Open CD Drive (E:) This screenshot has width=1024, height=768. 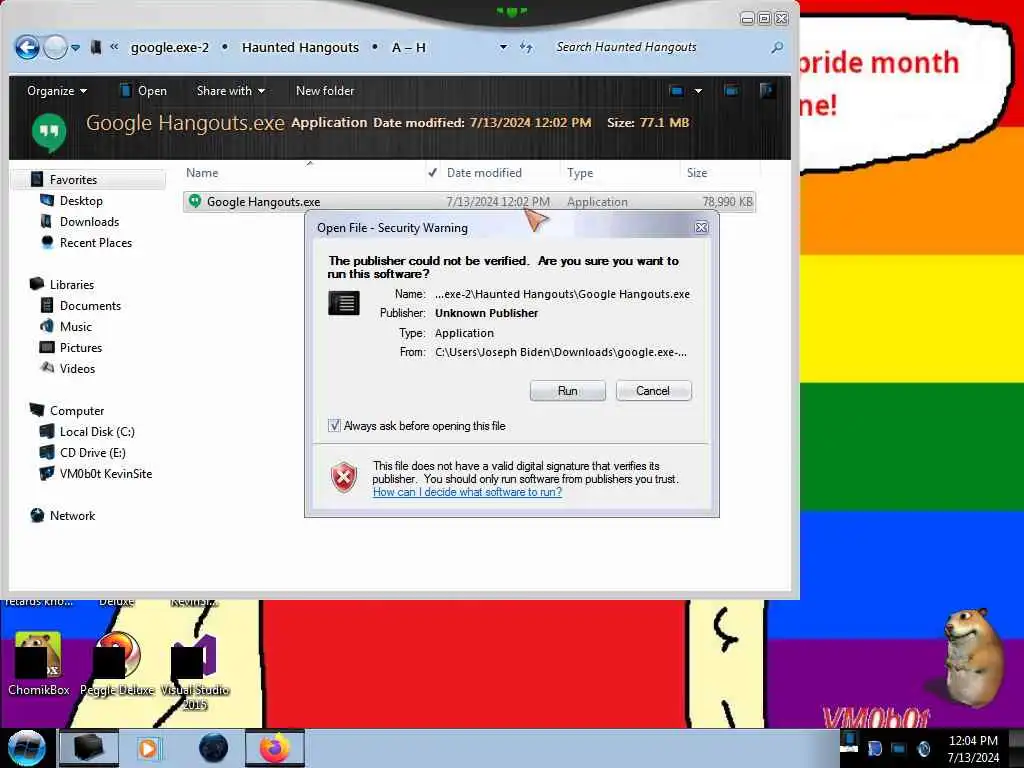click(93, 453)
